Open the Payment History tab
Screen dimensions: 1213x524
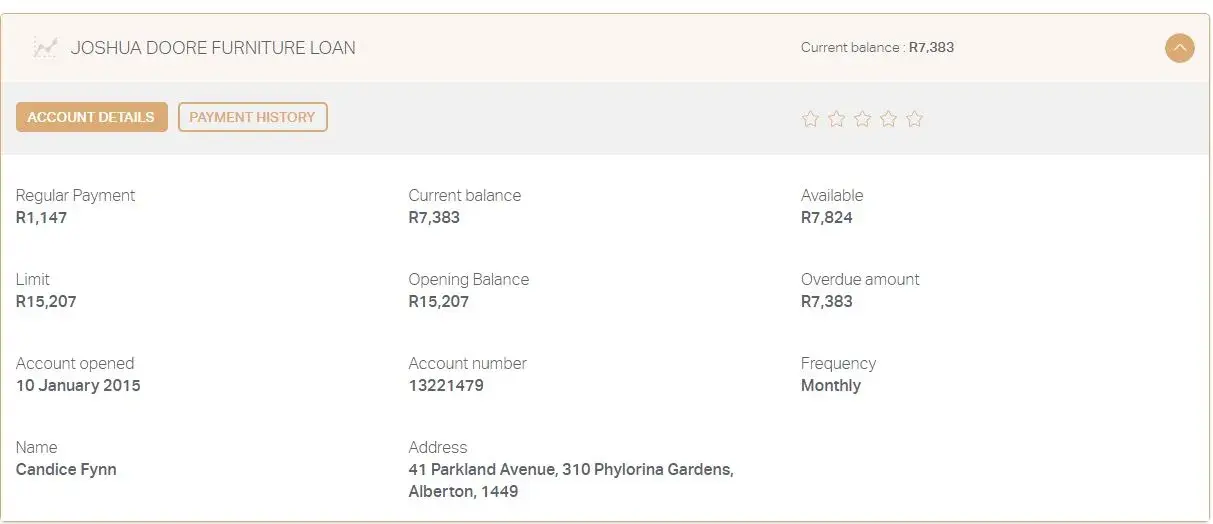(x=252, y=117)
